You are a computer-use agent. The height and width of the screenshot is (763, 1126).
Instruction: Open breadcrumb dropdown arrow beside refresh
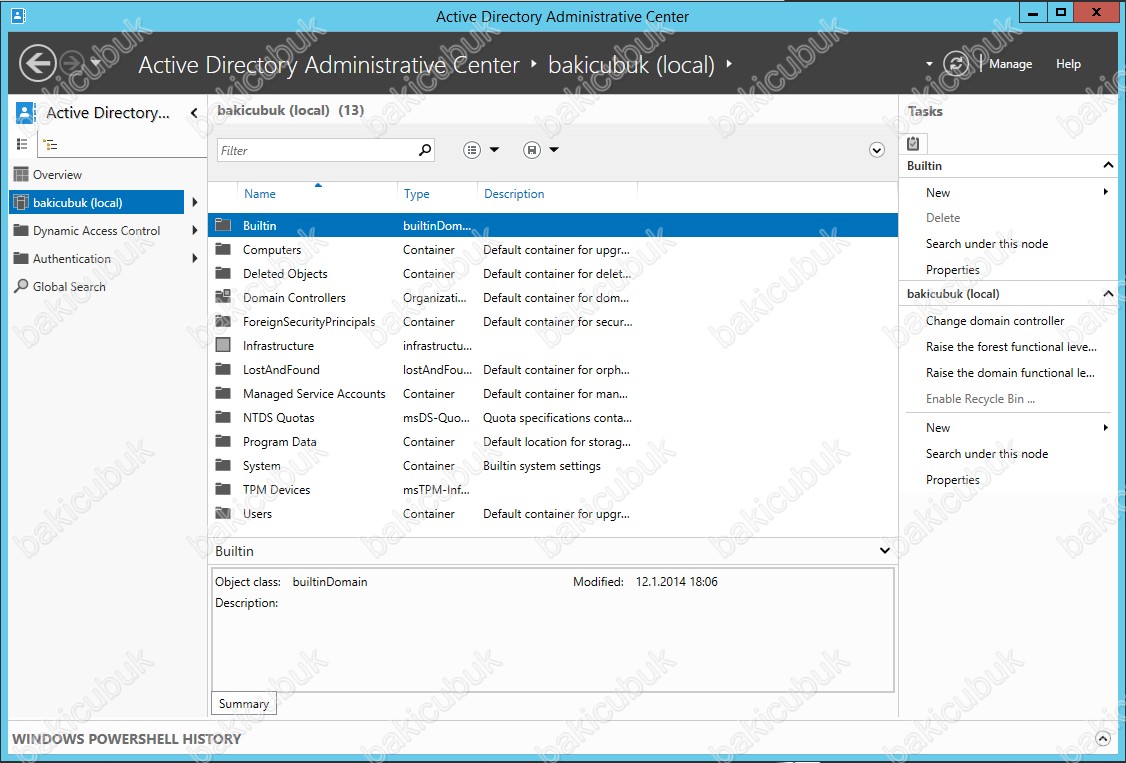(929, 64)
